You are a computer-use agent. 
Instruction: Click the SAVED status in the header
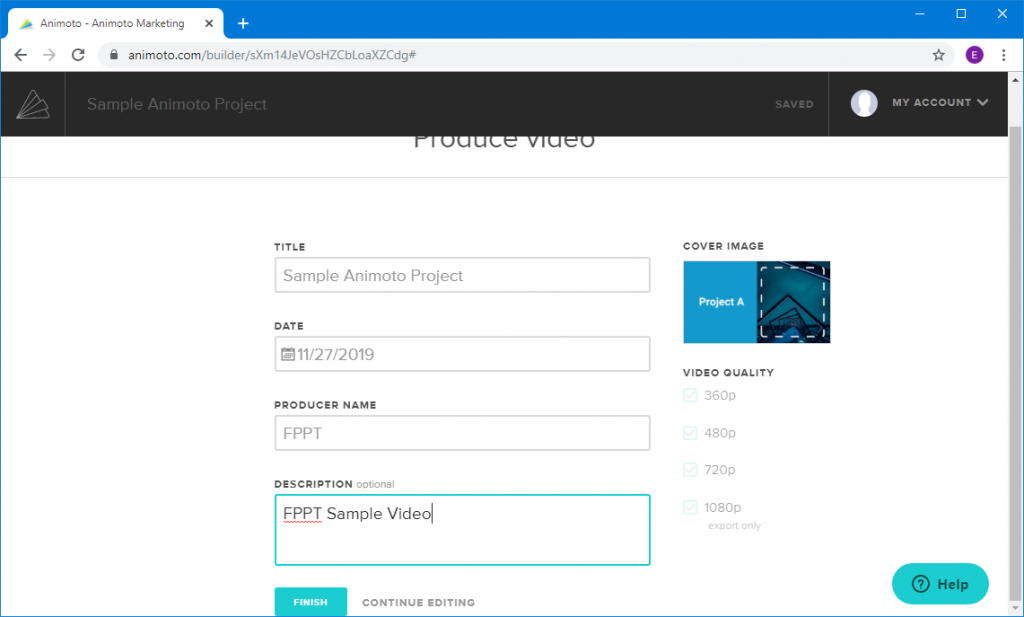(794, 103)
